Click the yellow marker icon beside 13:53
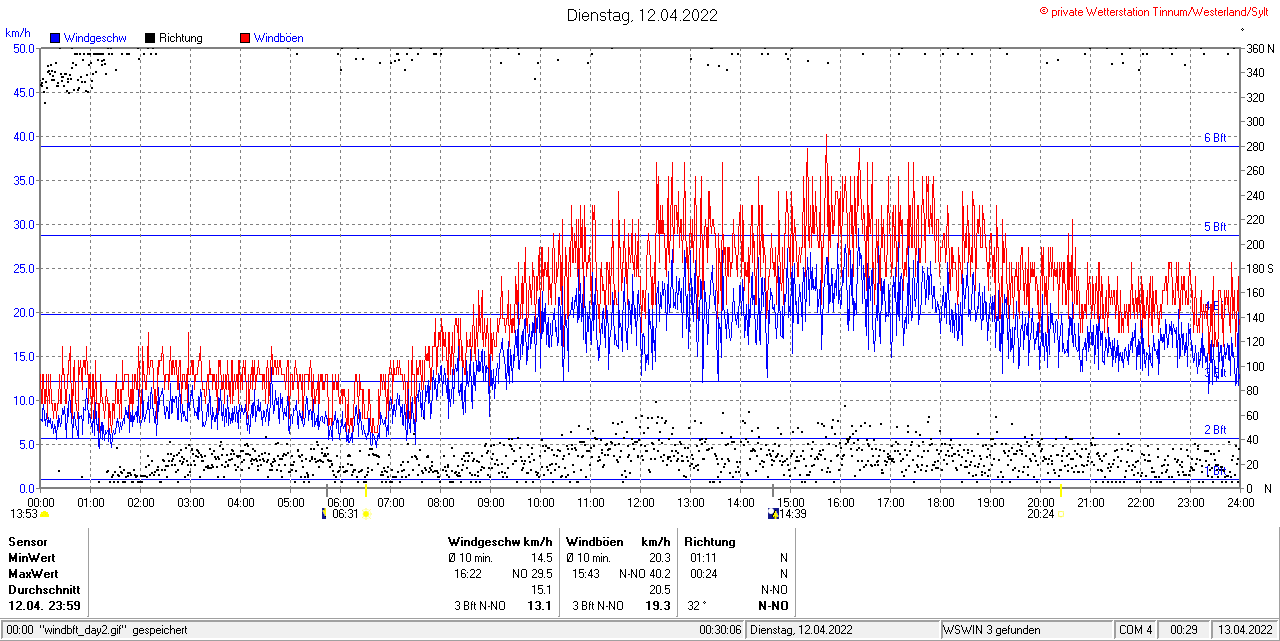 [x=45, y=514]
